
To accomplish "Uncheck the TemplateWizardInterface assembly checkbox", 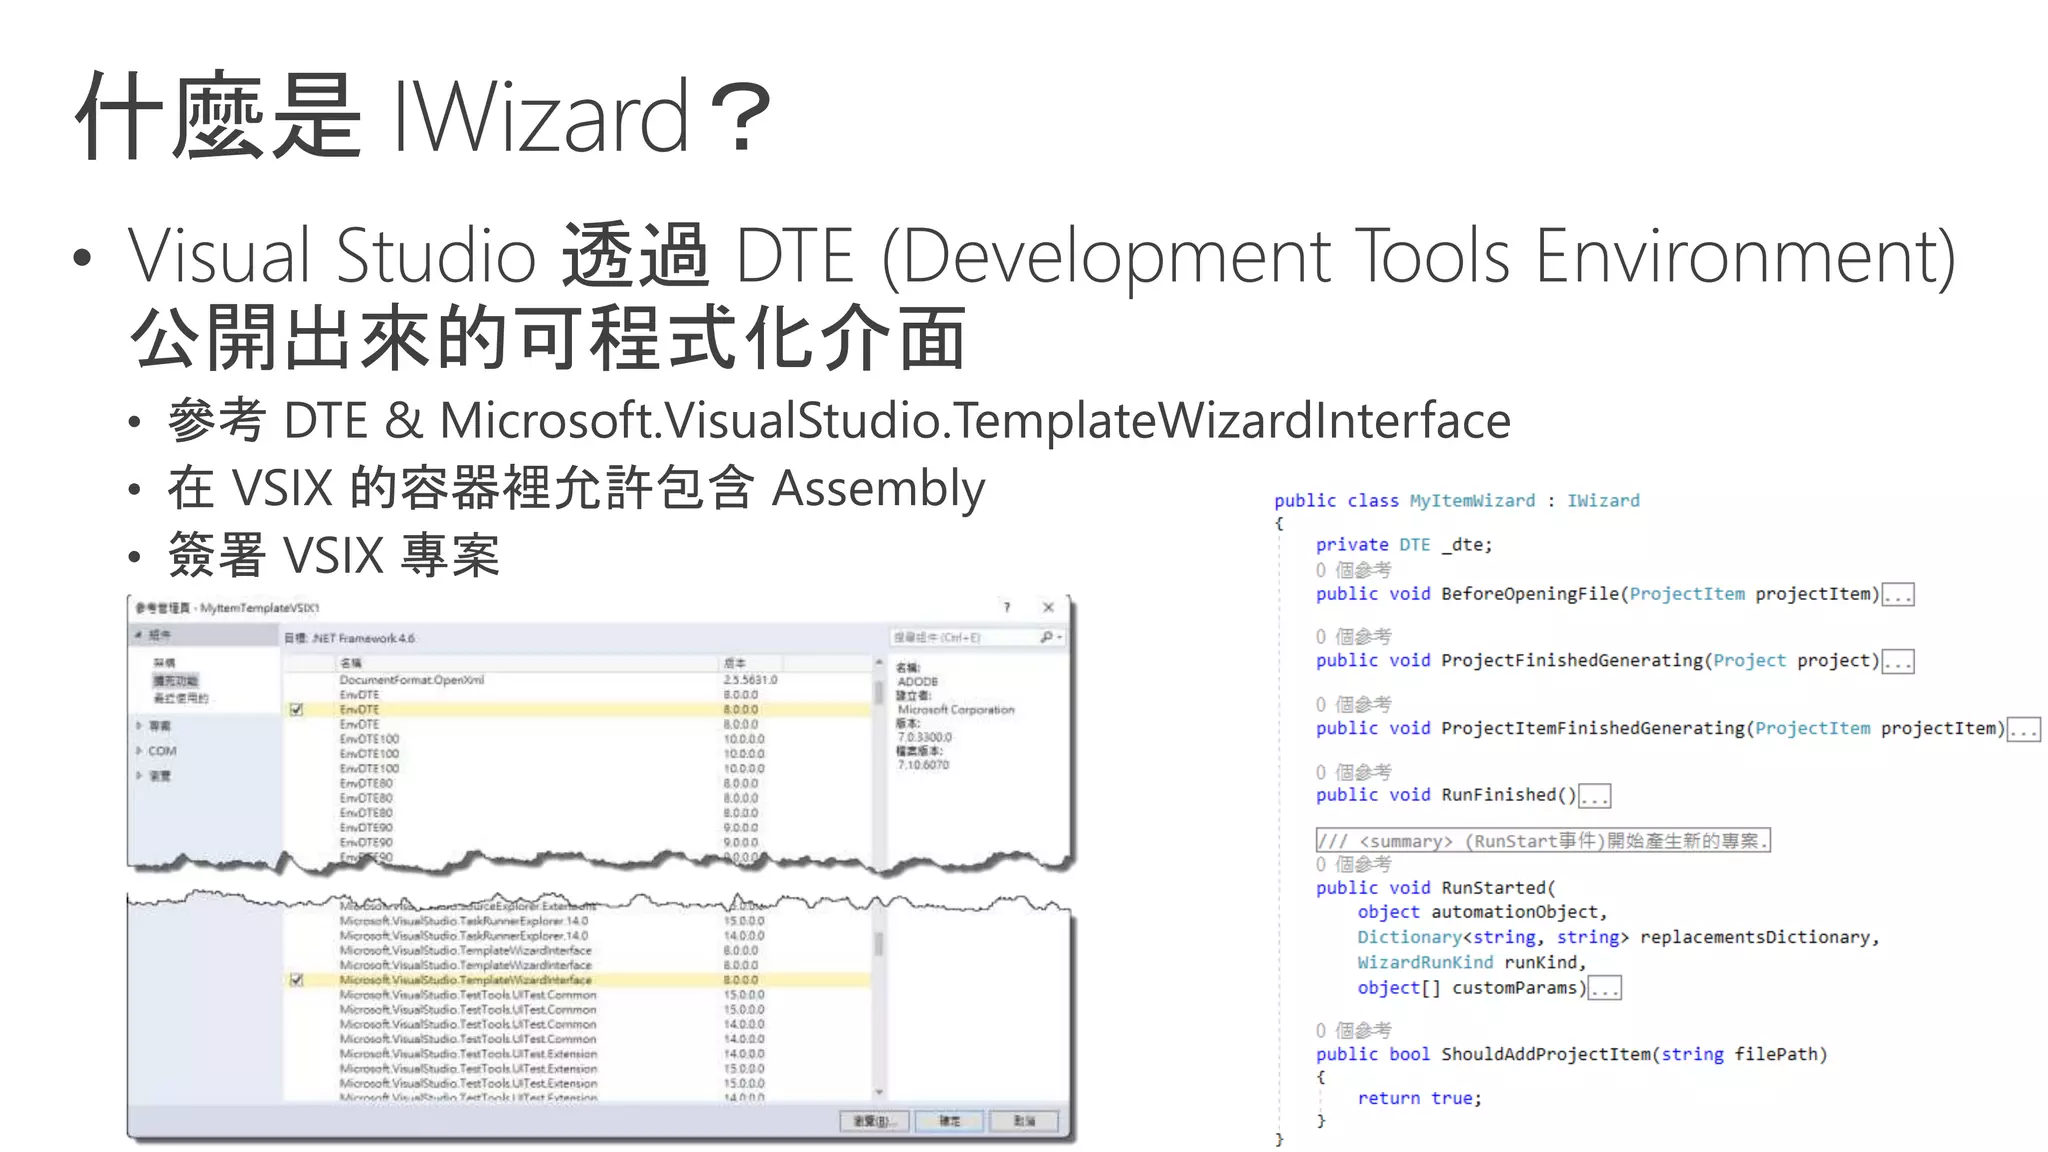I will [x=296, y=980].
